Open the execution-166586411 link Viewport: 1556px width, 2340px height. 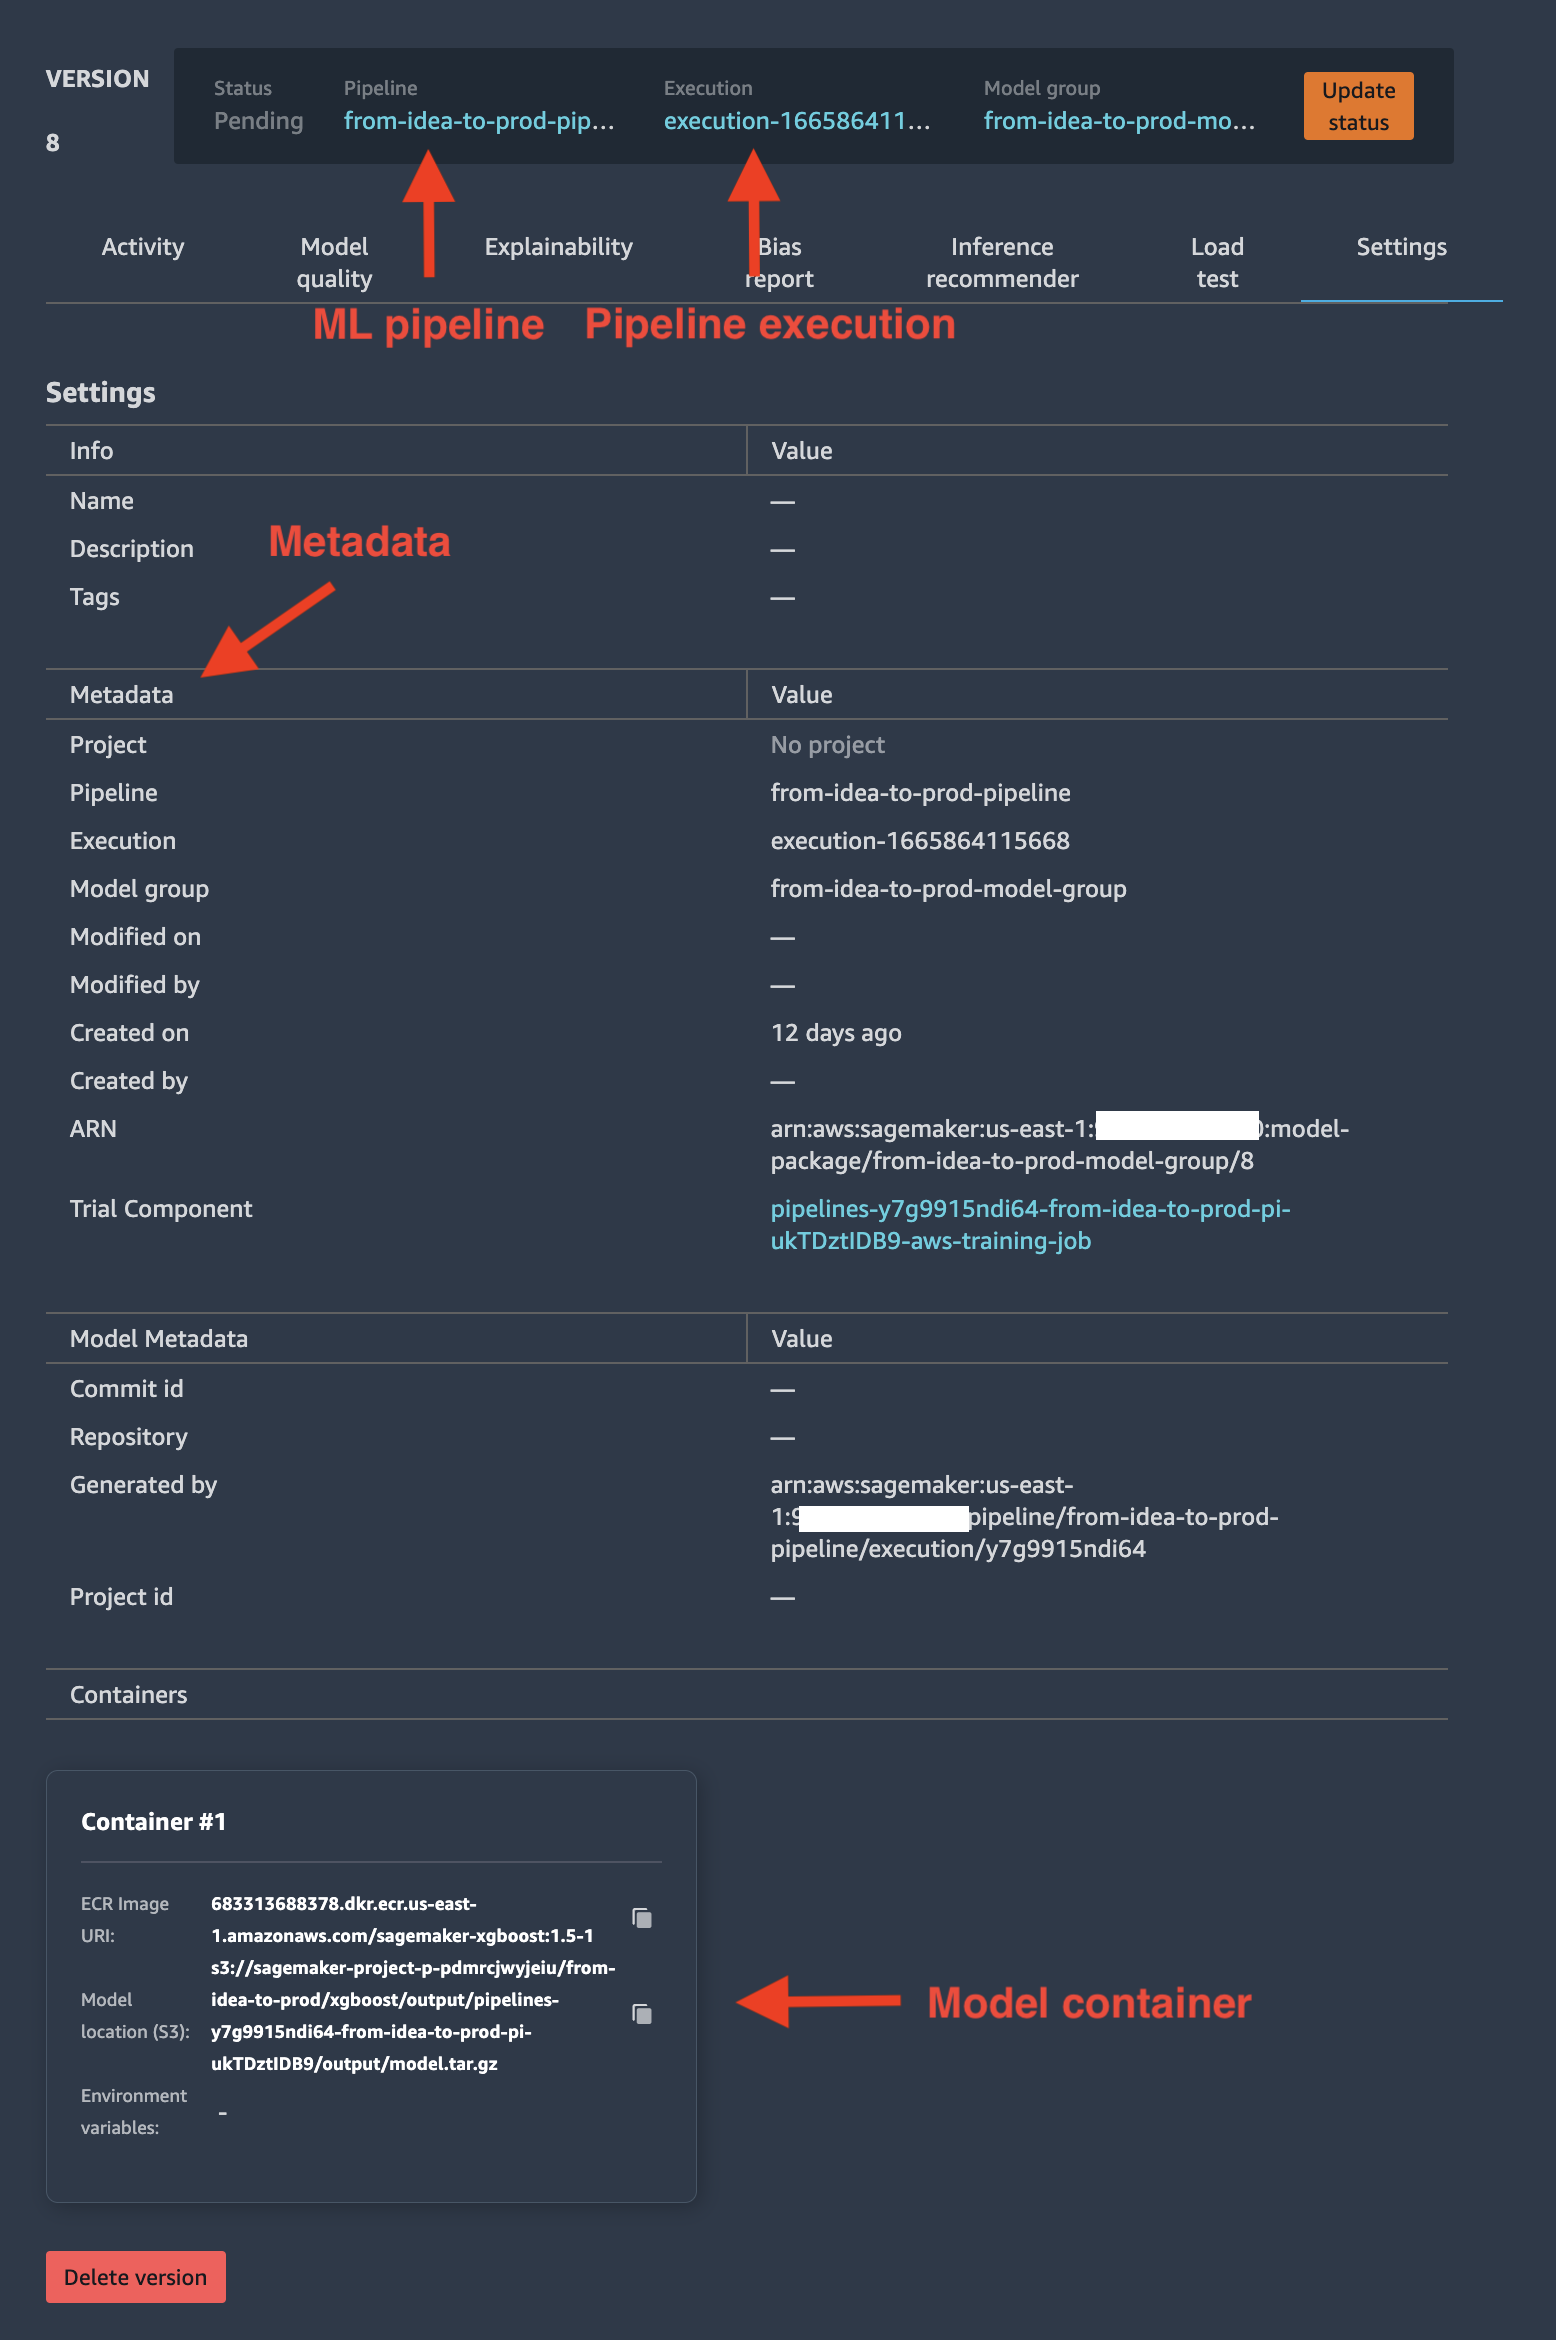point(797,121)
